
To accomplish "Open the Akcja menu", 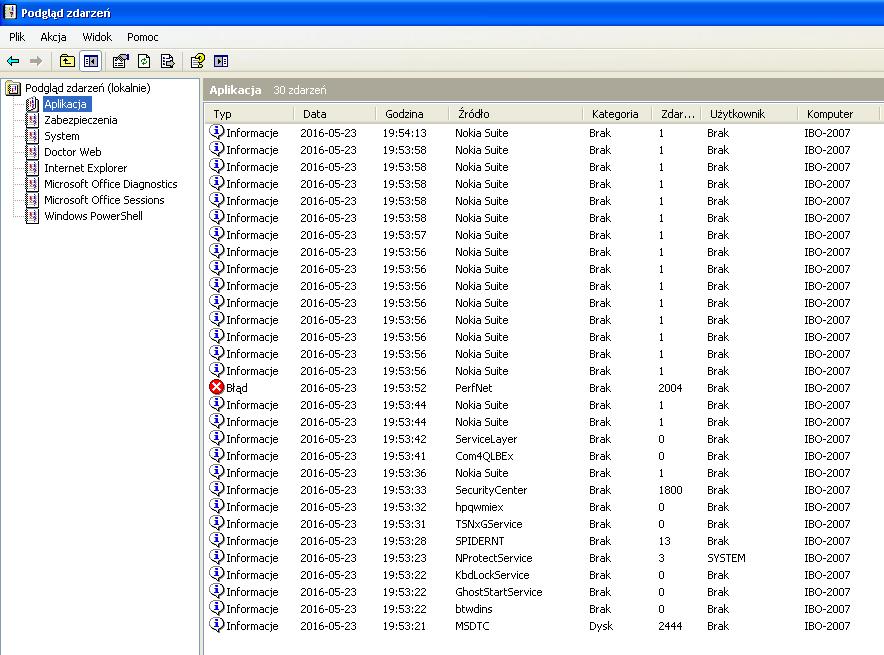I will coord(54,37).
